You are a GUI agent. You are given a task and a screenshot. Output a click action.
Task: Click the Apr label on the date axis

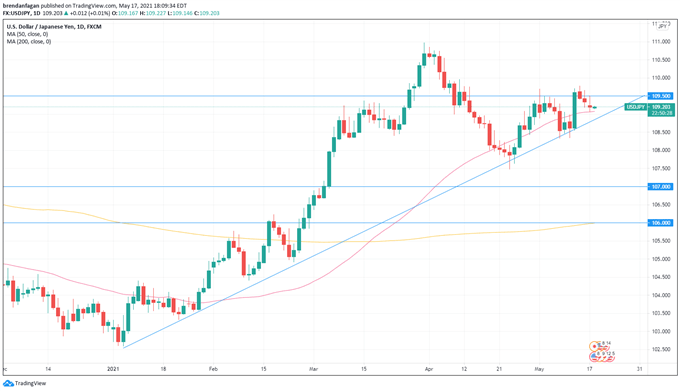tap(429, 369)
